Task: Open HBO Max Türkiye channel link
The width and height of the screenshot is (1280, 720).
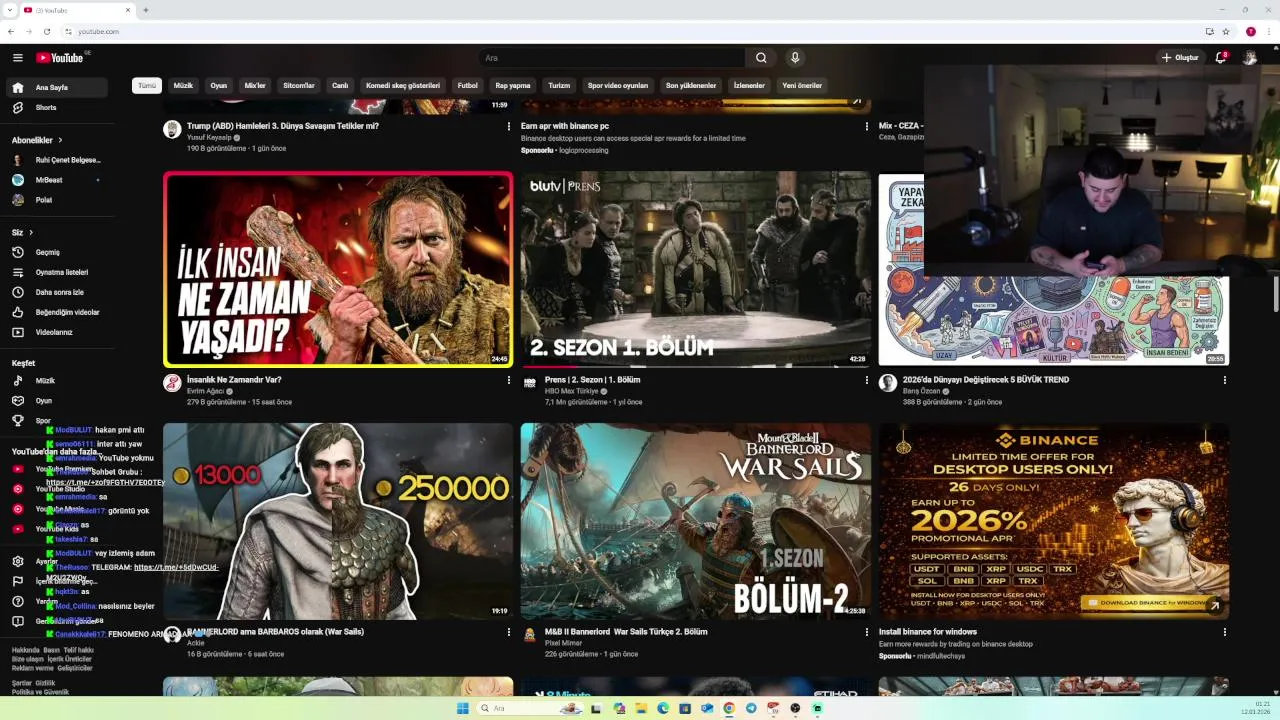Action: [572, 391]
